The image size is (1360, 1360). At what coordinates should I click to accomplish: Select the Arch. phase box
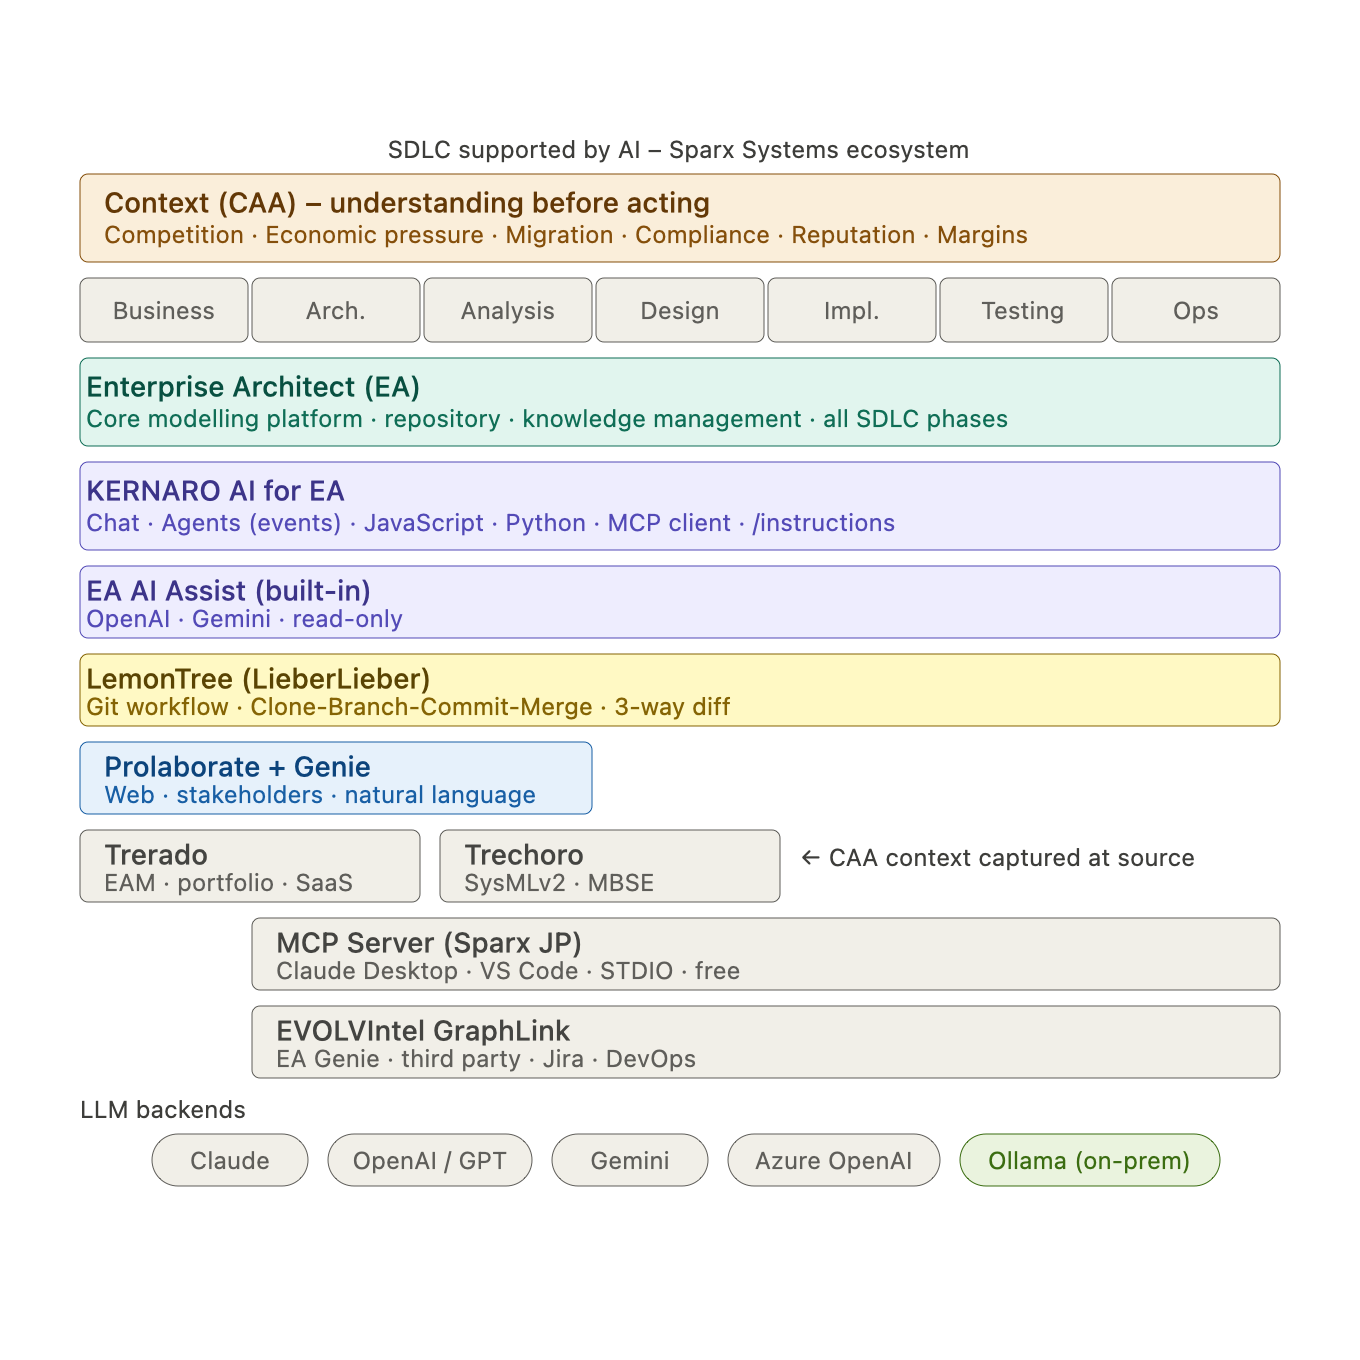(336, 310)
